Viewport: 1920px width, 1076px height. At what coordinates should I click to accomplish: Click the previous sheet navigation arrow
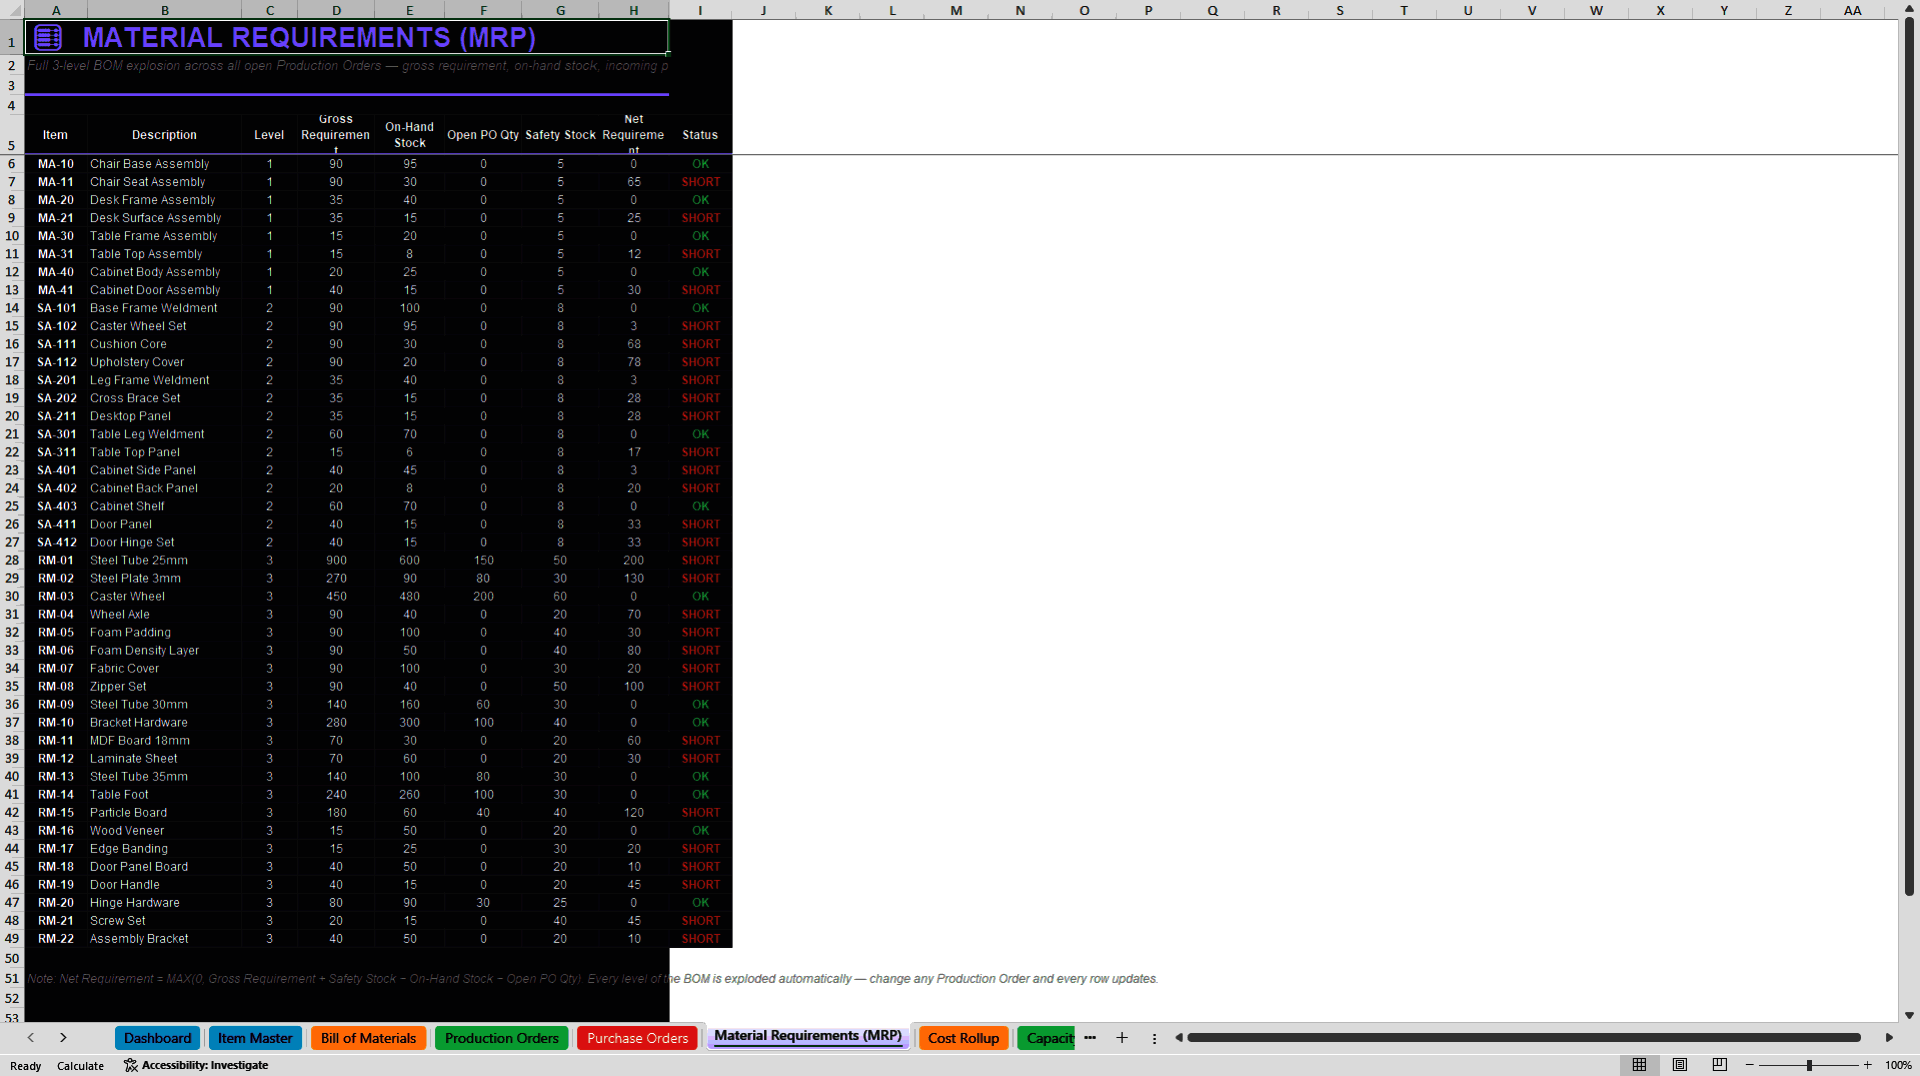click(31, 1038)
